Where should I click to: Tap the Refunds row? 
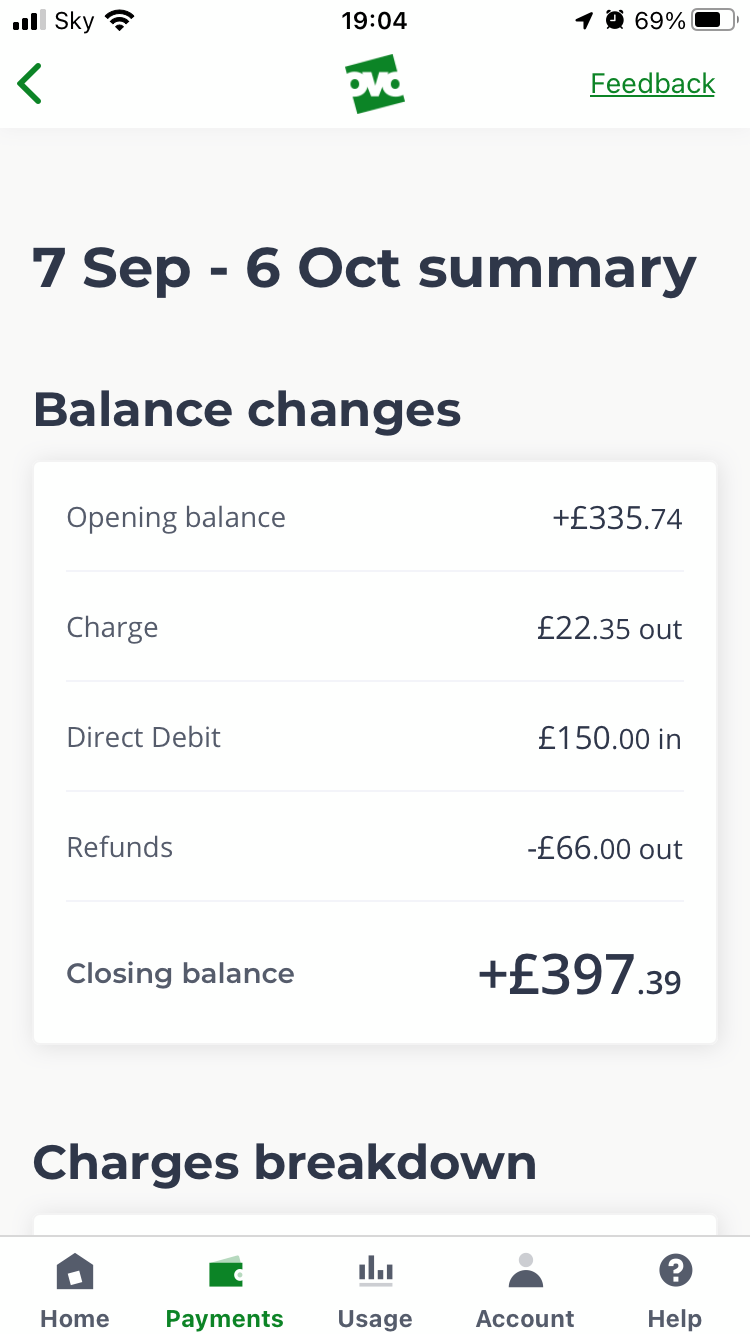(x=375, y=848)
